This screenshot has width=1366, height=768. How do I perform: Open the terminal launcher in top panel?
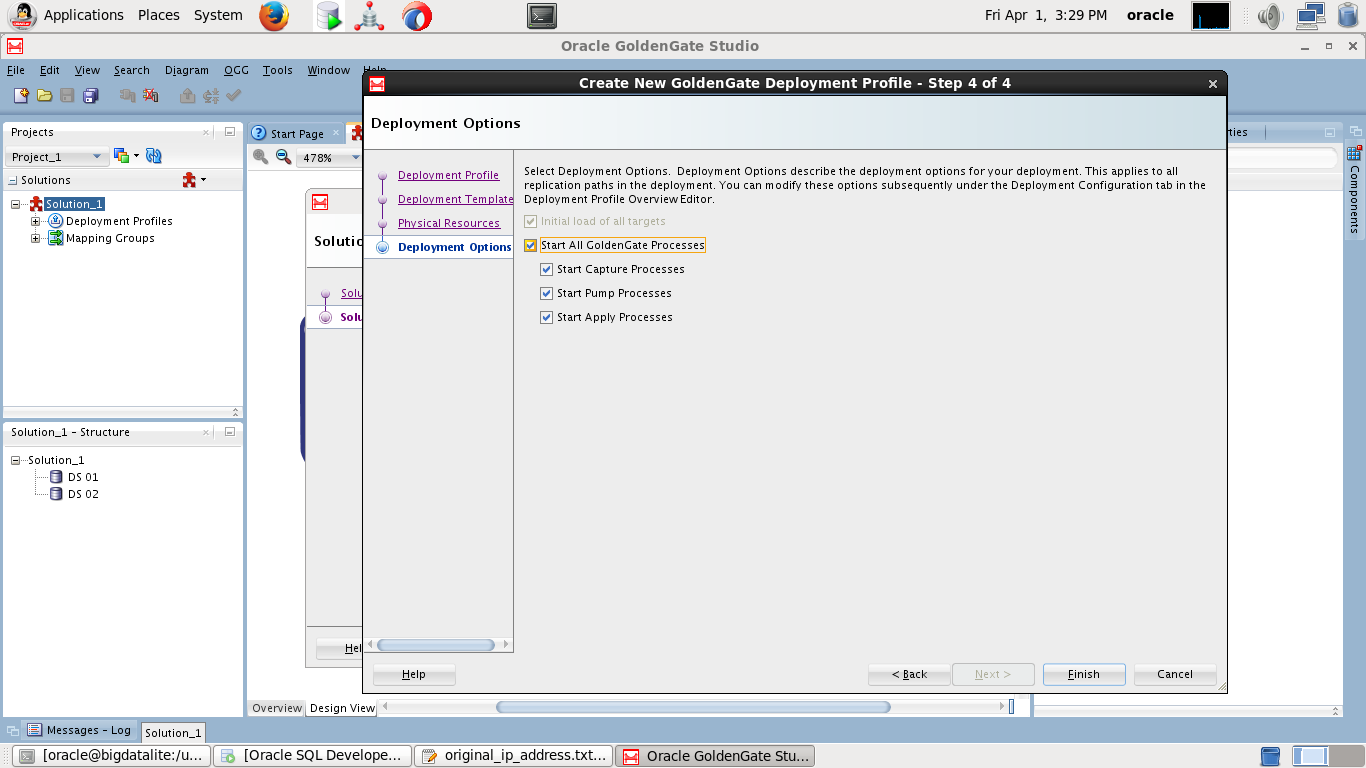point(542,15)
